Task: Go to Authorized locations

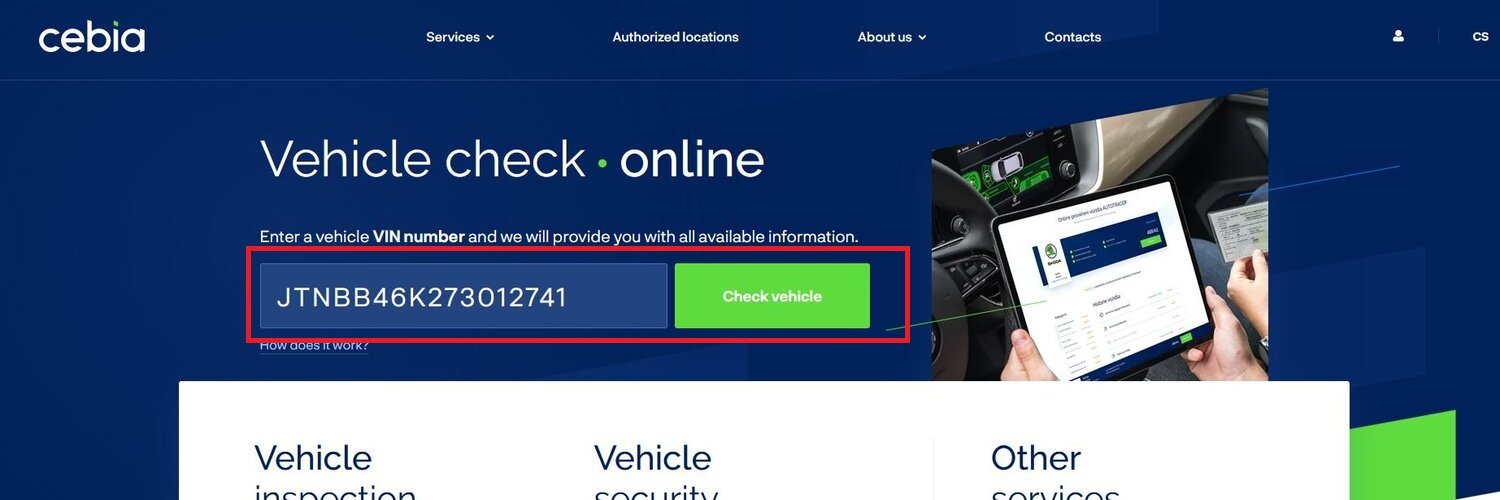Action: click(675, 37)
